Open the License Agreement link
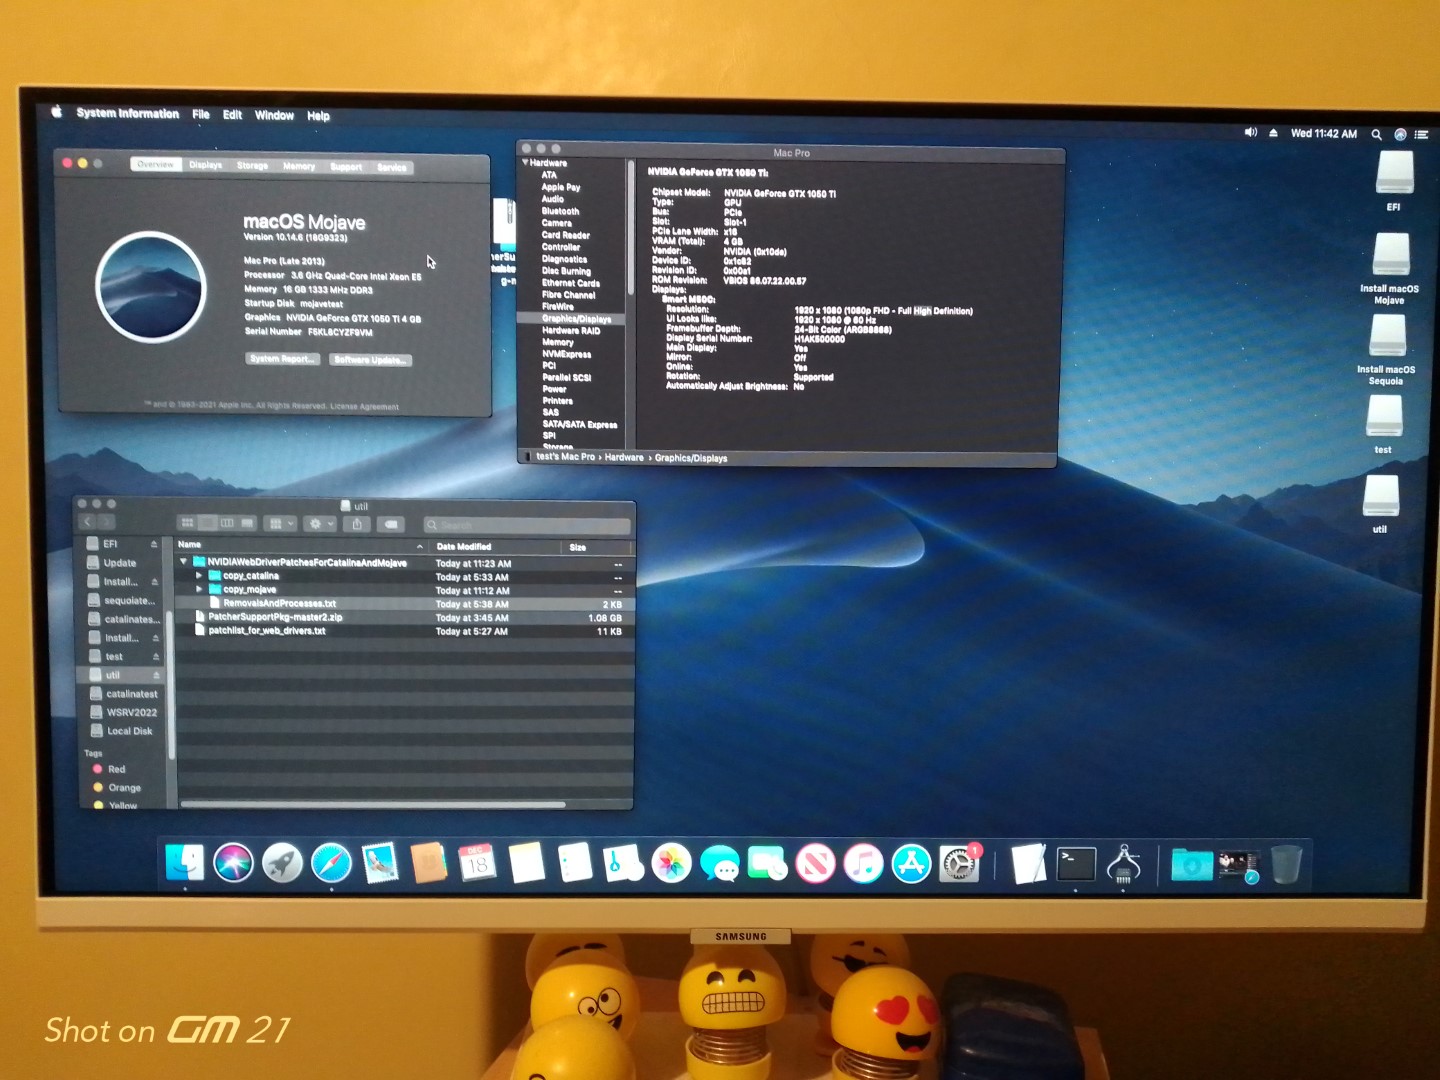 pyautogui.click(x=364, y=407)
